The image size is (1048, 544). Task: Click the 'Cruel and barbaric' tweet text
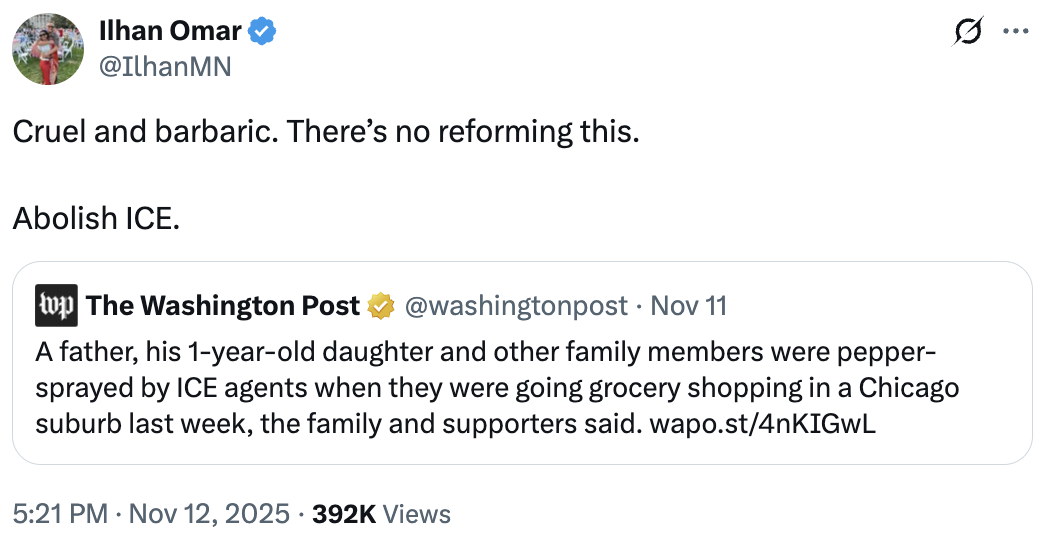coord(325,131)
